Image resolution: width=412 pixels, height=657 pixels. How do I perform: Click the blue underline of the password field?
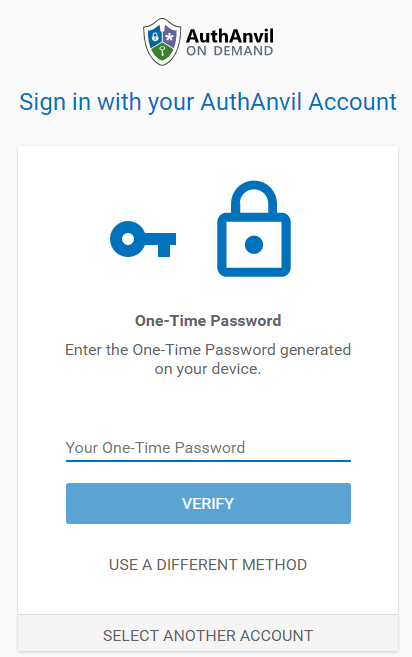tap(208, 461)
